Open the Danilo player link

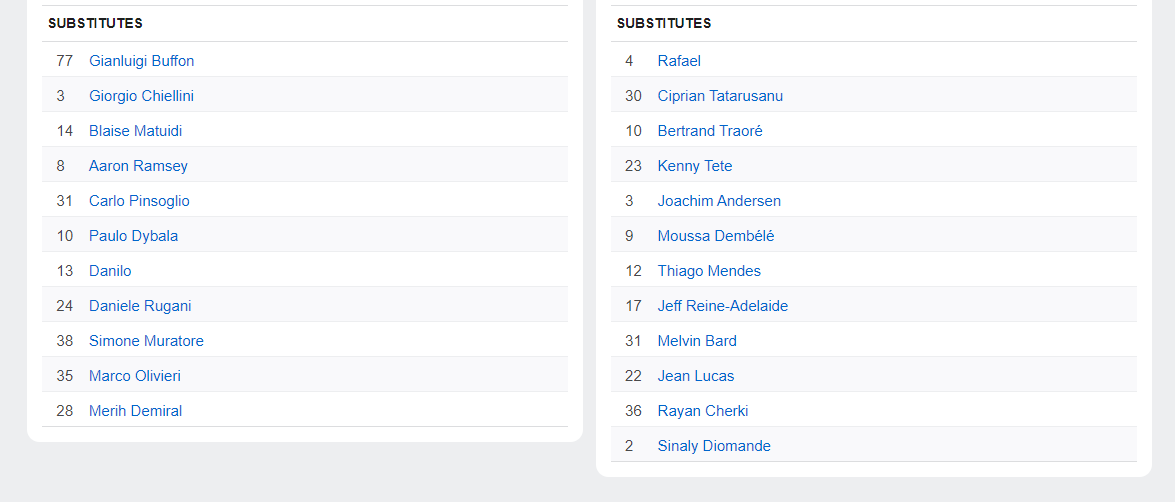[x=110, y=271]
